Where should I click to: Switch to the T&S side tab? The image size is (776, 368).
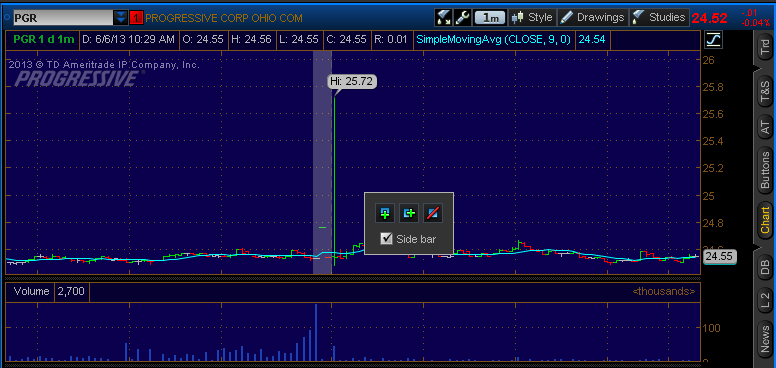click(x=765, y=91)
